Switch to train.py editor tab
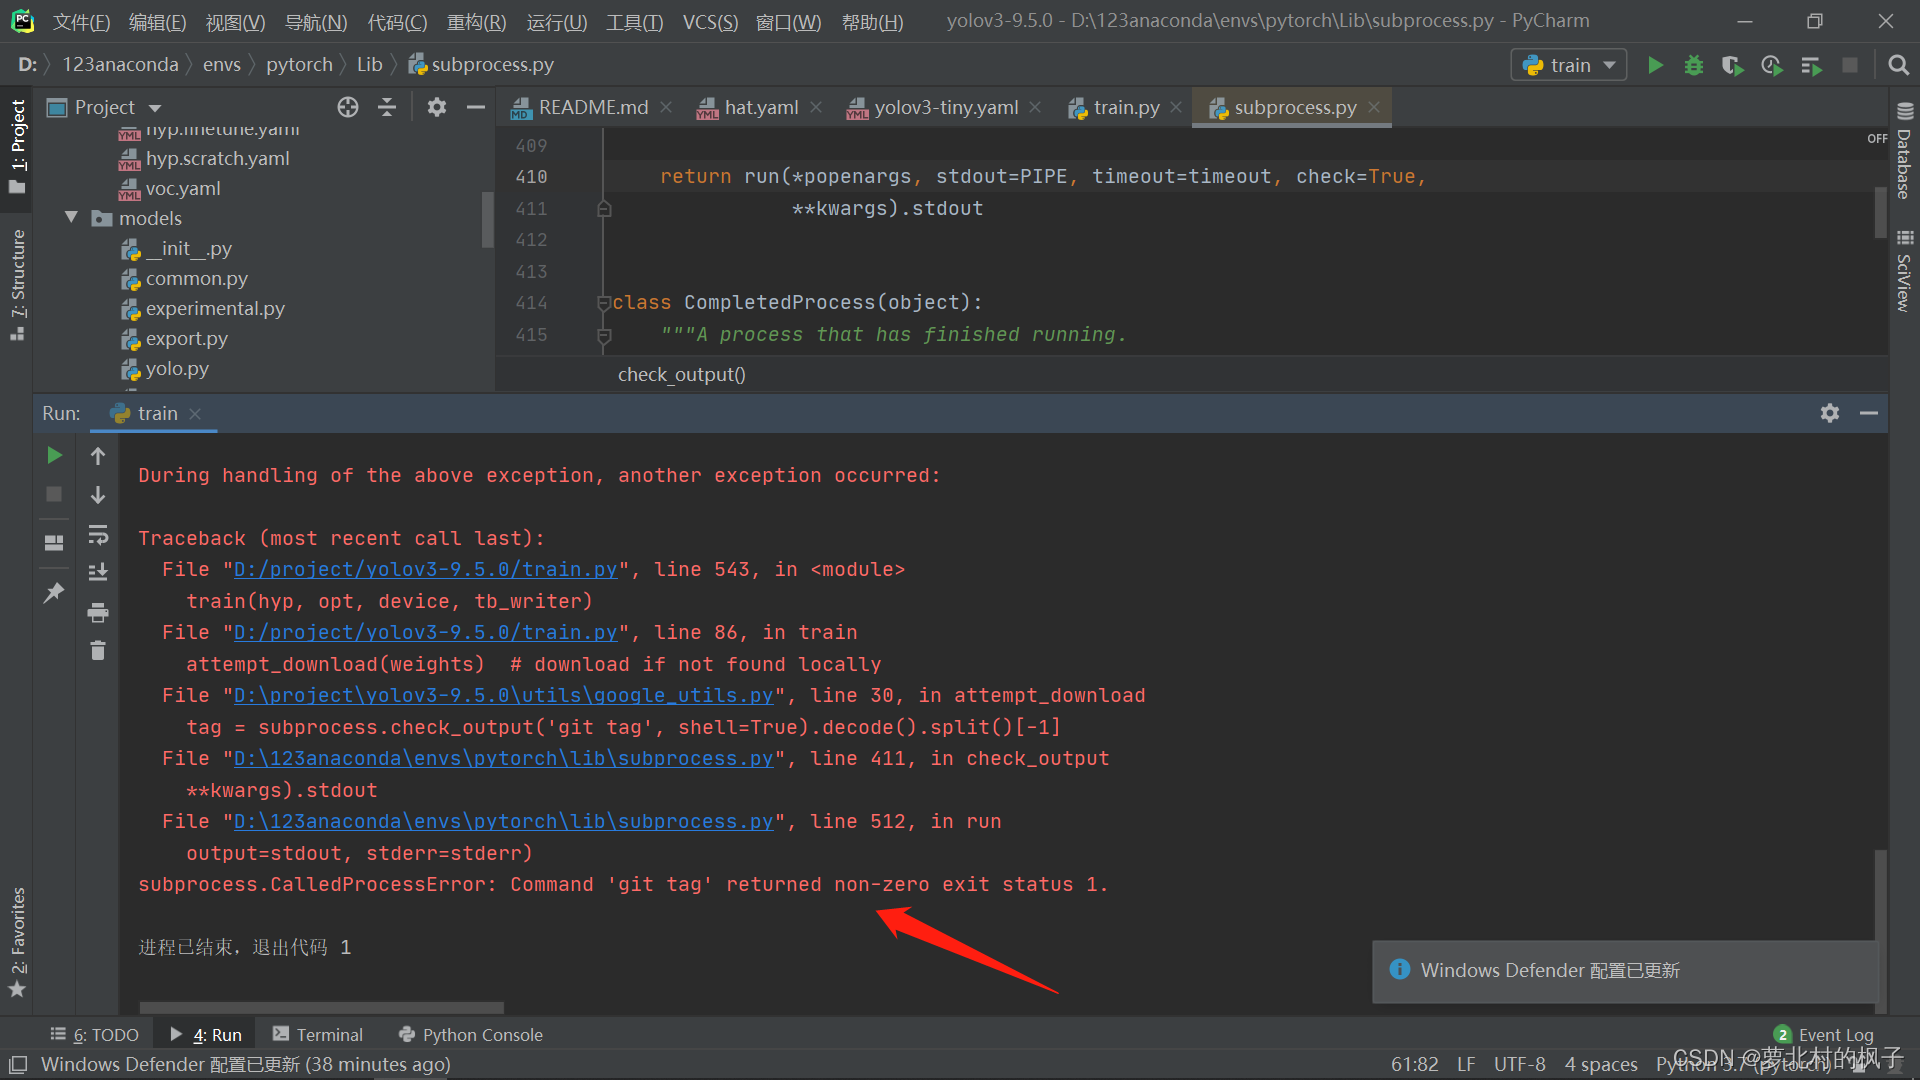The image size is (1920, 1080). coord(1125,107)
